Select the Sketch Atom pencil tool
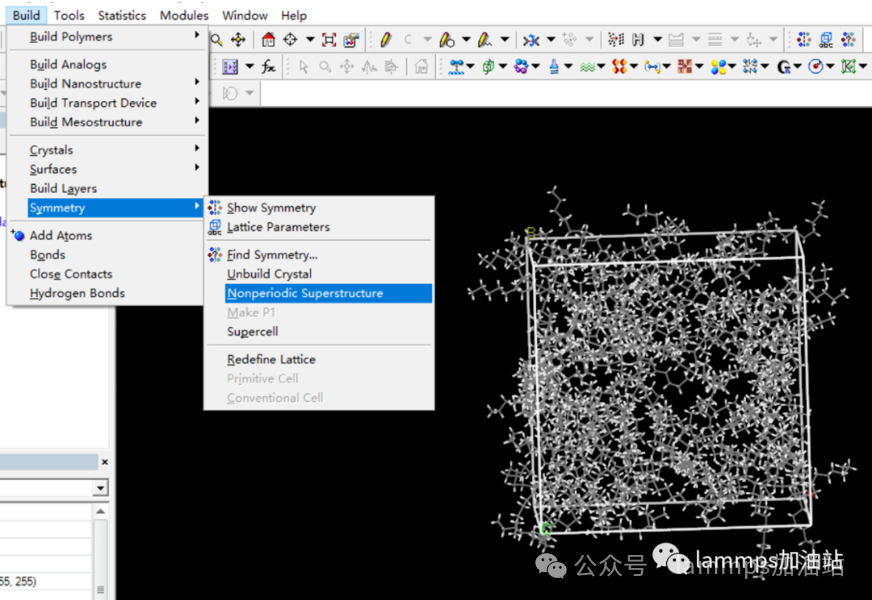Viewport: 872px width, 600px height. [x=385, y=39]
